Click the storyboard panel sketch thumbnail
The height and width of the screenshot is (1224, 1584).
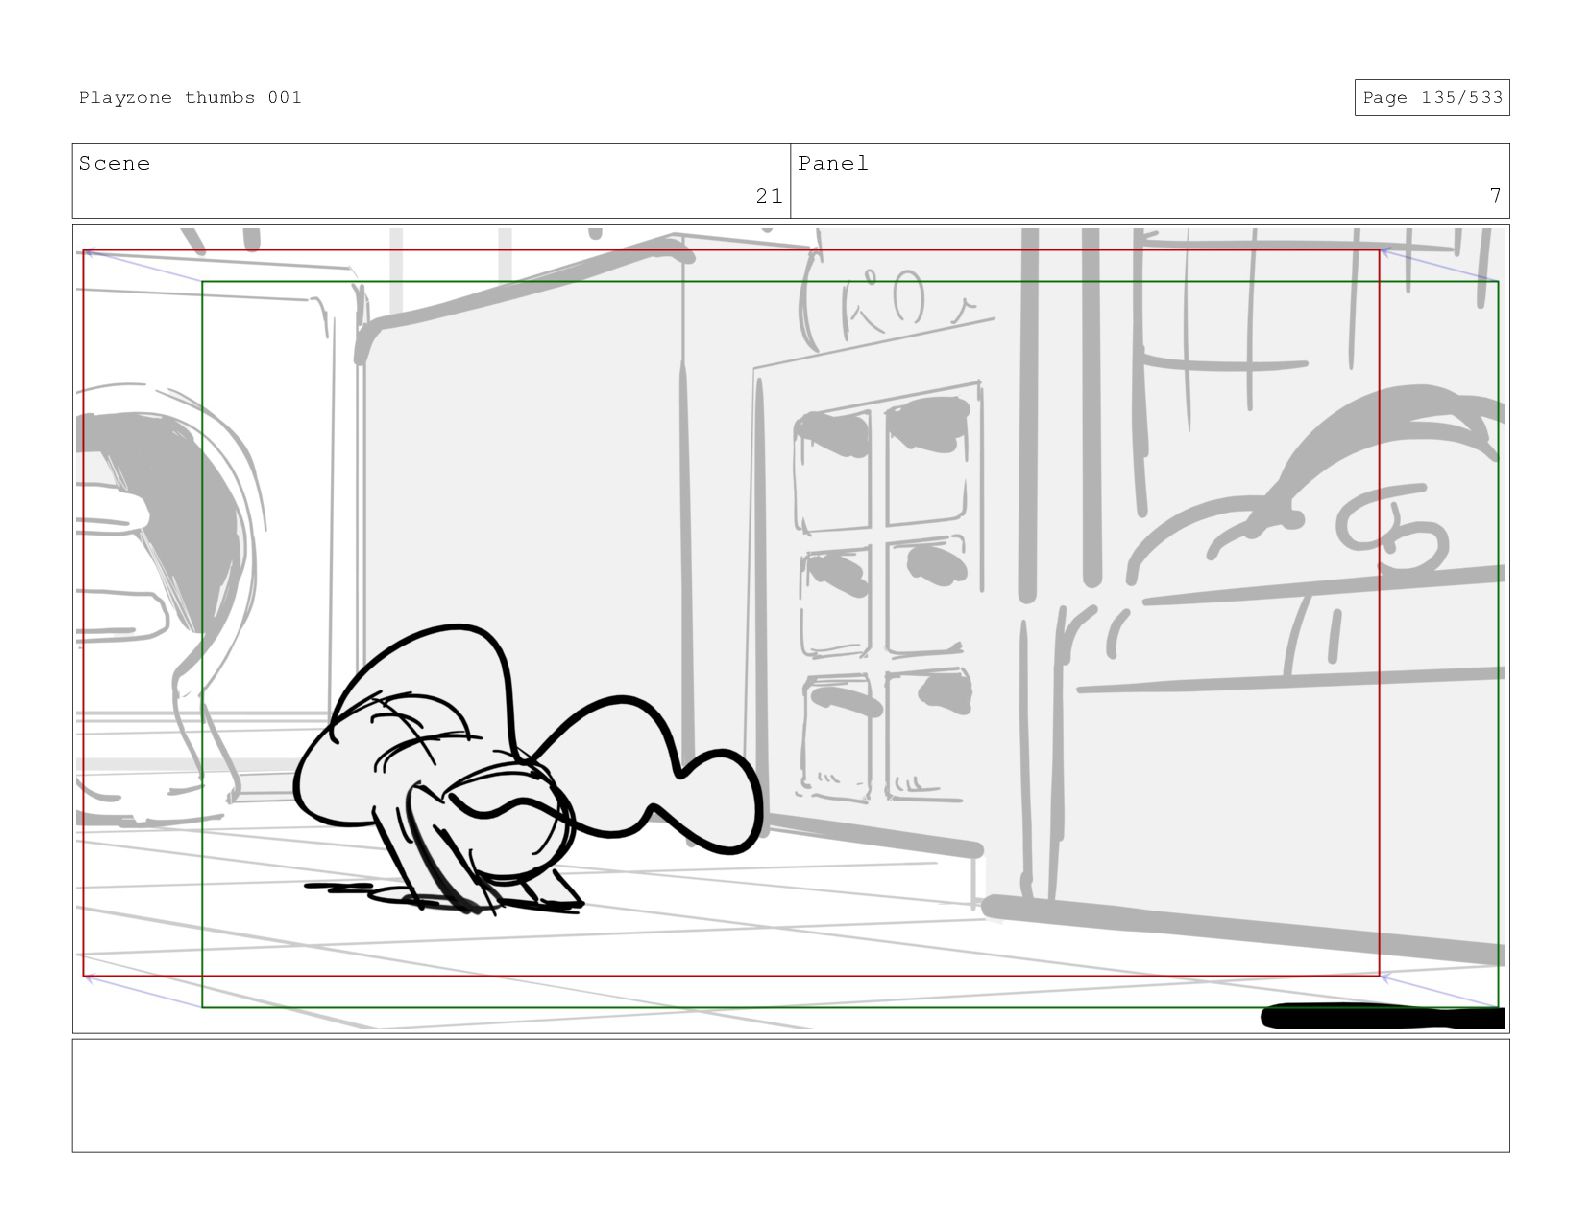[790, 628]
